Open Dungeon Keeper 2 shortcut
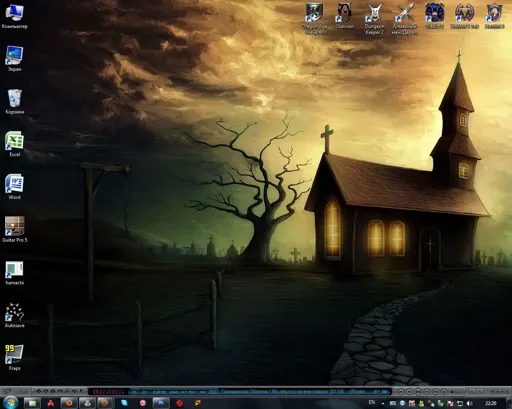The width and height of the screenshot is (512, 409). (x=374, y=18)
